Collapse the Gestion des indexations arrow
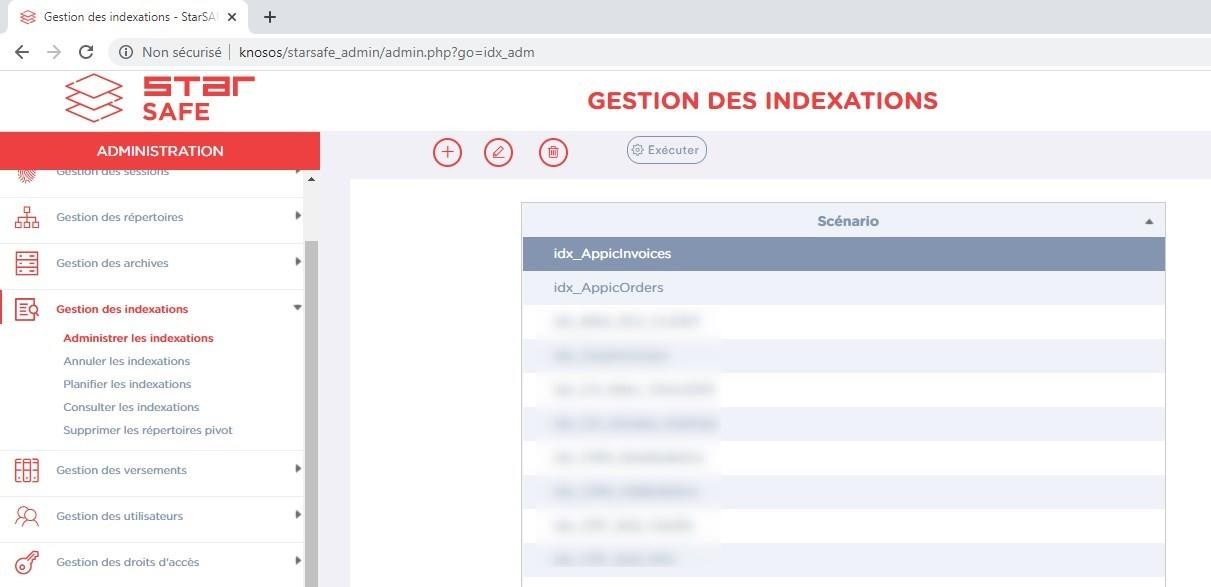1211x587 pixels. pos(298,308)
